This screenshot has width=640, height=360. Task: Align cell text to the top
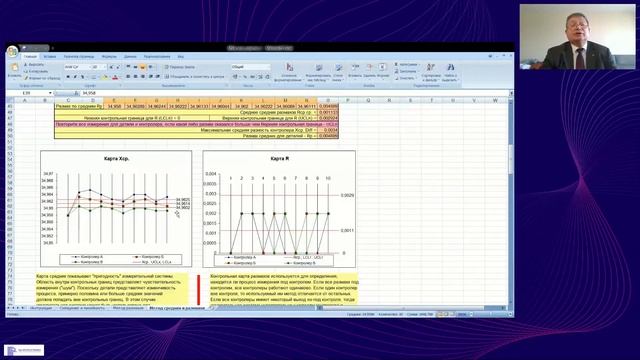tap(128, 67)
